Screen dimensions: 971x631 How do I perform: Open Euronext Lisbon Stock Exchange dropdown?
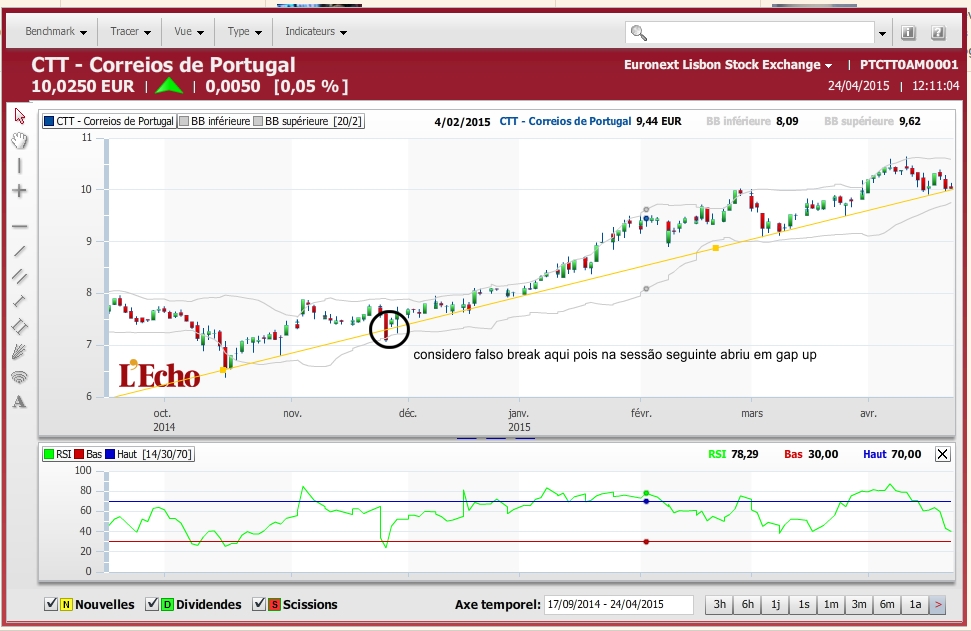pyautogui.click(x=728, y=65)
